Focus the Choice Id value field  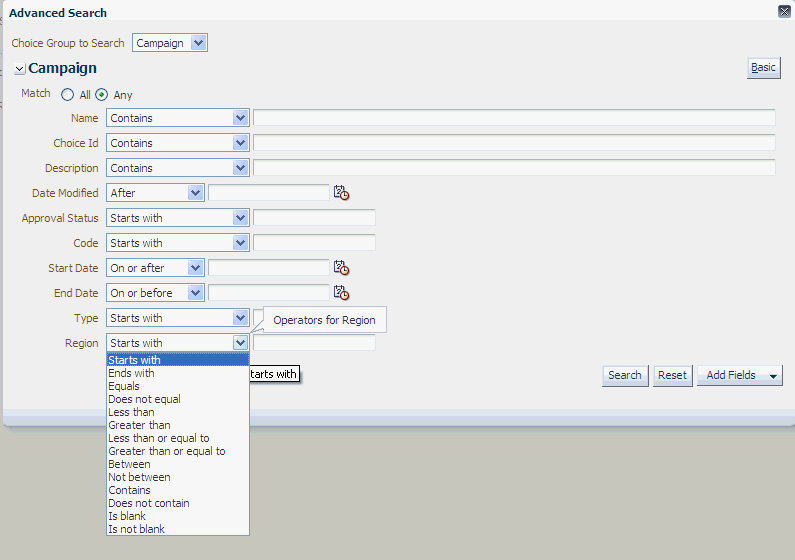pyautogui.click(x=514, y=143)
